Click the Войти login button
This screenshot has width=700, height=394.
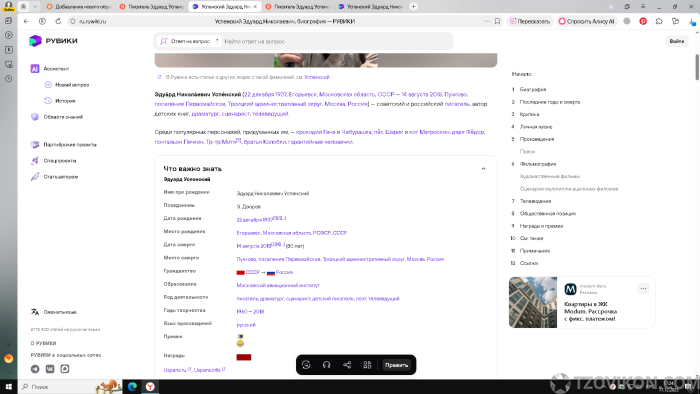coord(676,41)
